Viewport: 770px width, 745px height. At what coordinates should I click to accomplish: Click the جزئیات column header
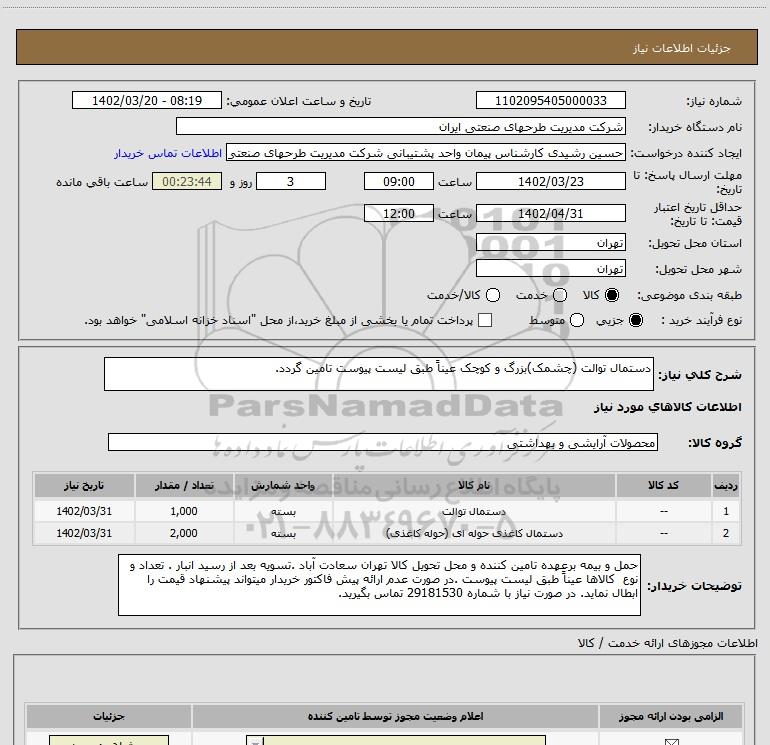click(x=109, y=717)
